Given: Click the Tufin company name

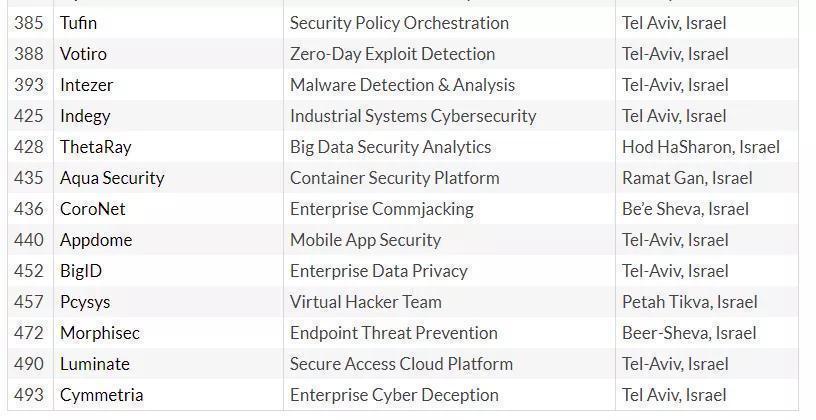Looking at the screenshot, I should (79, 23).
